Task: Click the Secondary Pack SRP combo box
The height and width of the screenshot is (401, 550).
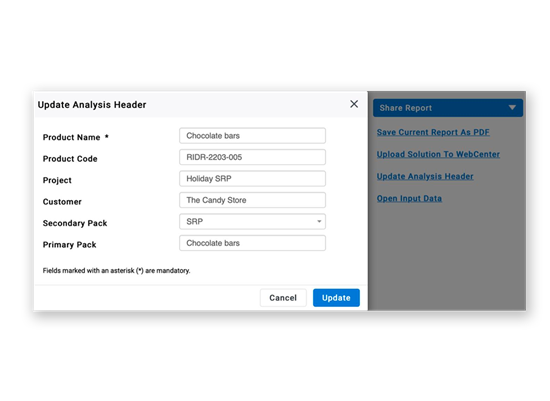Action: pos(252,221)
